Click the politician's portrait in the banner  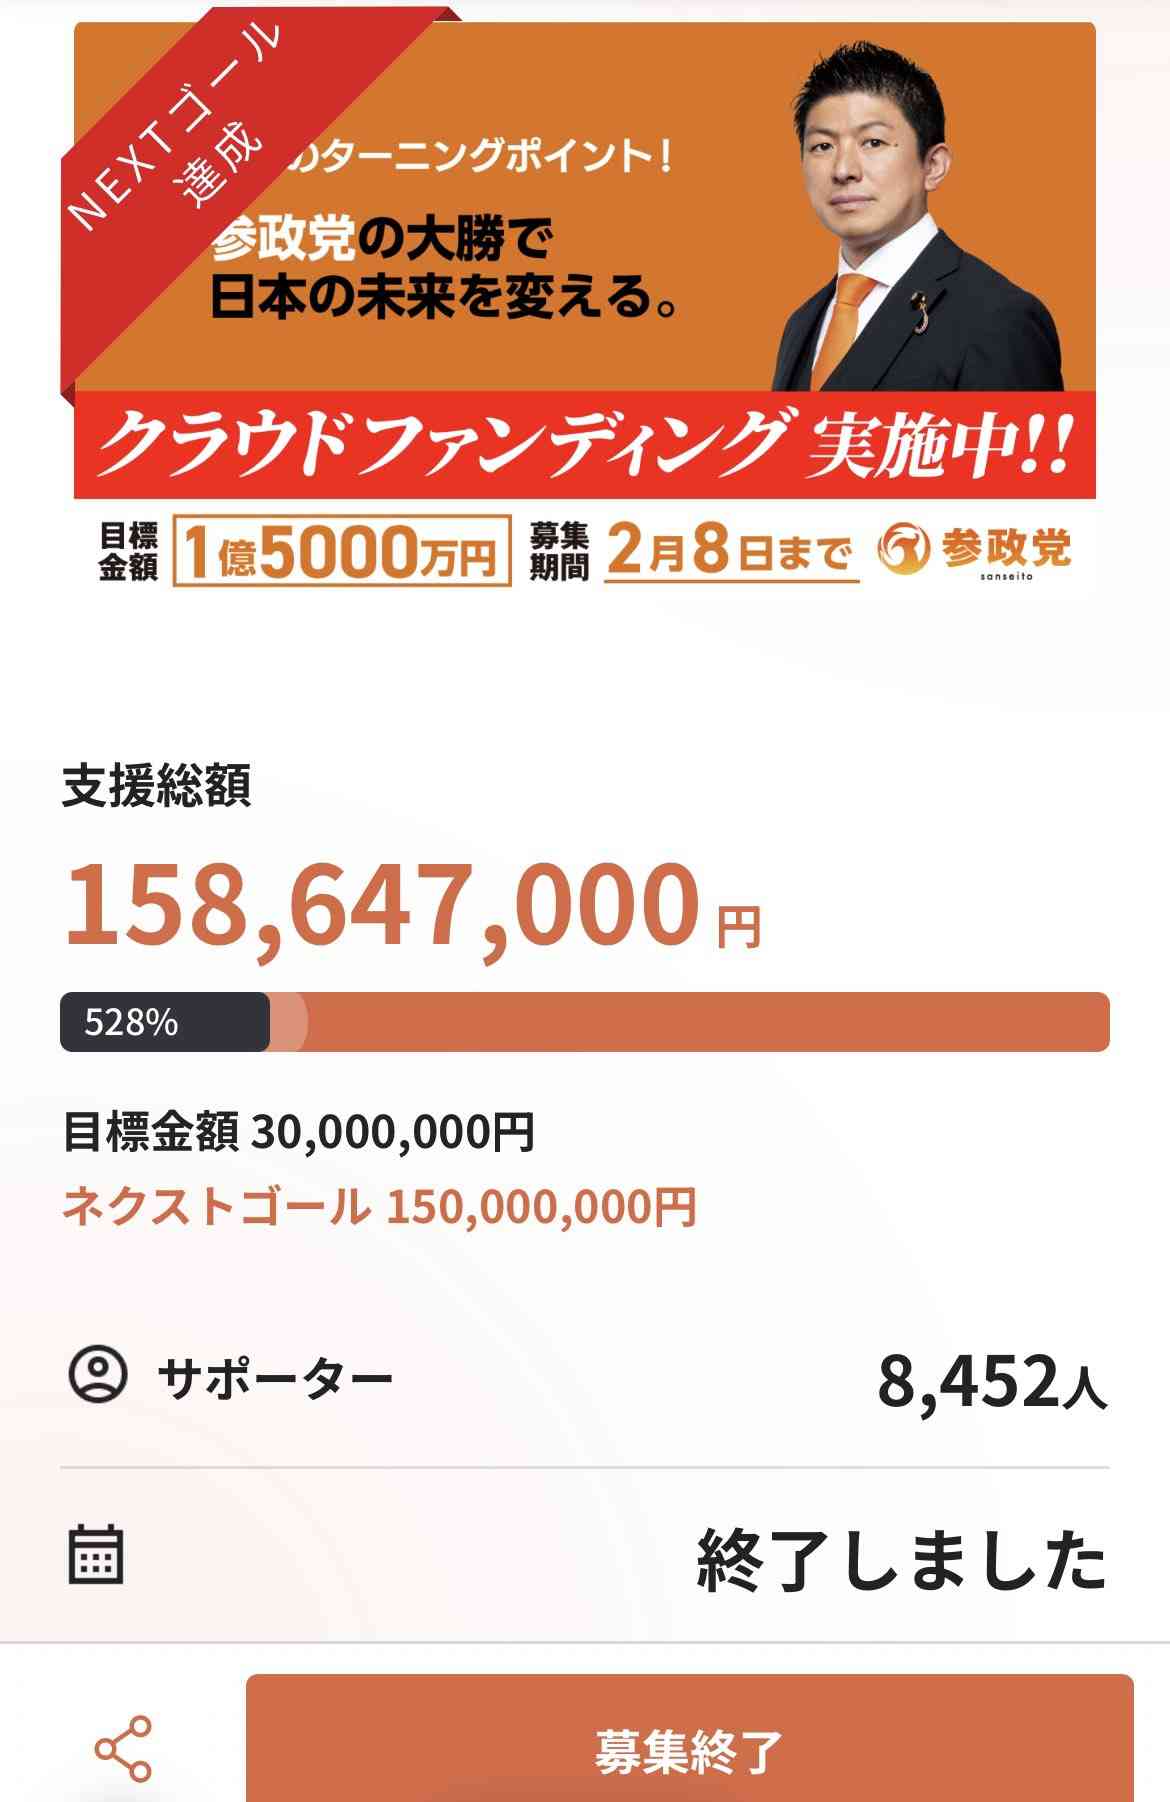click(880, 200)
